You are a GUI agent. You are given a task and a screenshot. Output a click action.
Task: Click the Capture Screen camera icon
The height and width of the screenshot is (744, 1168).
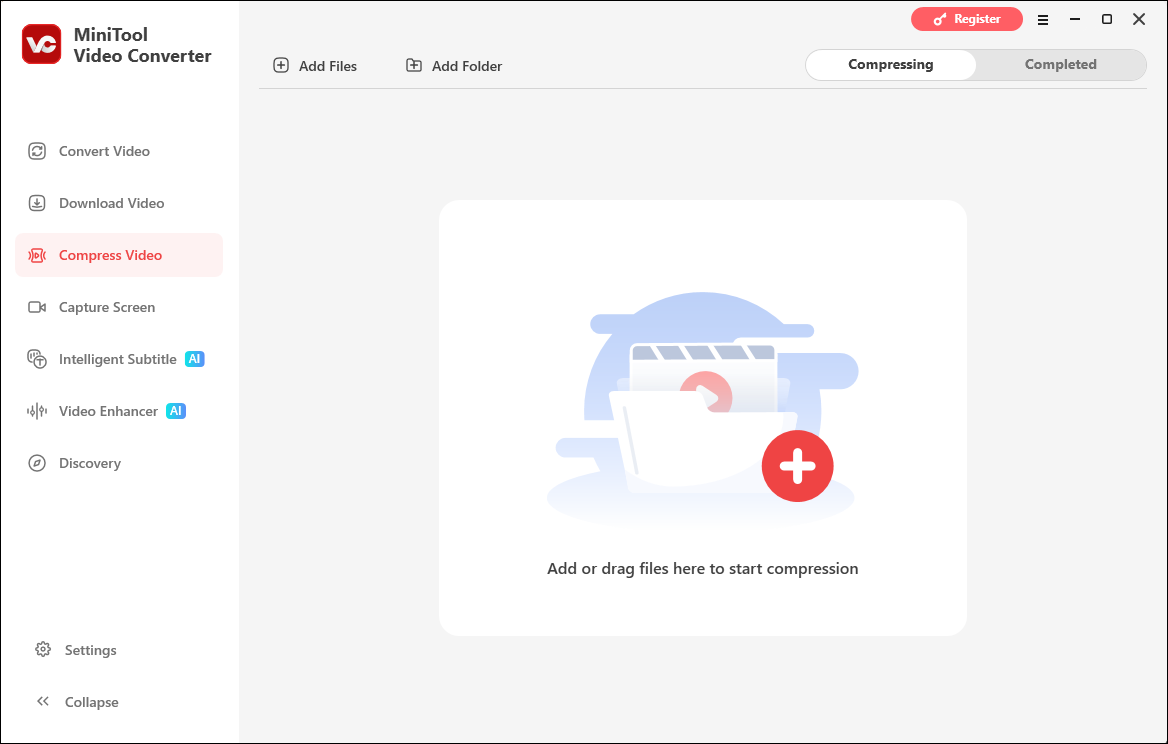[36, 308]
